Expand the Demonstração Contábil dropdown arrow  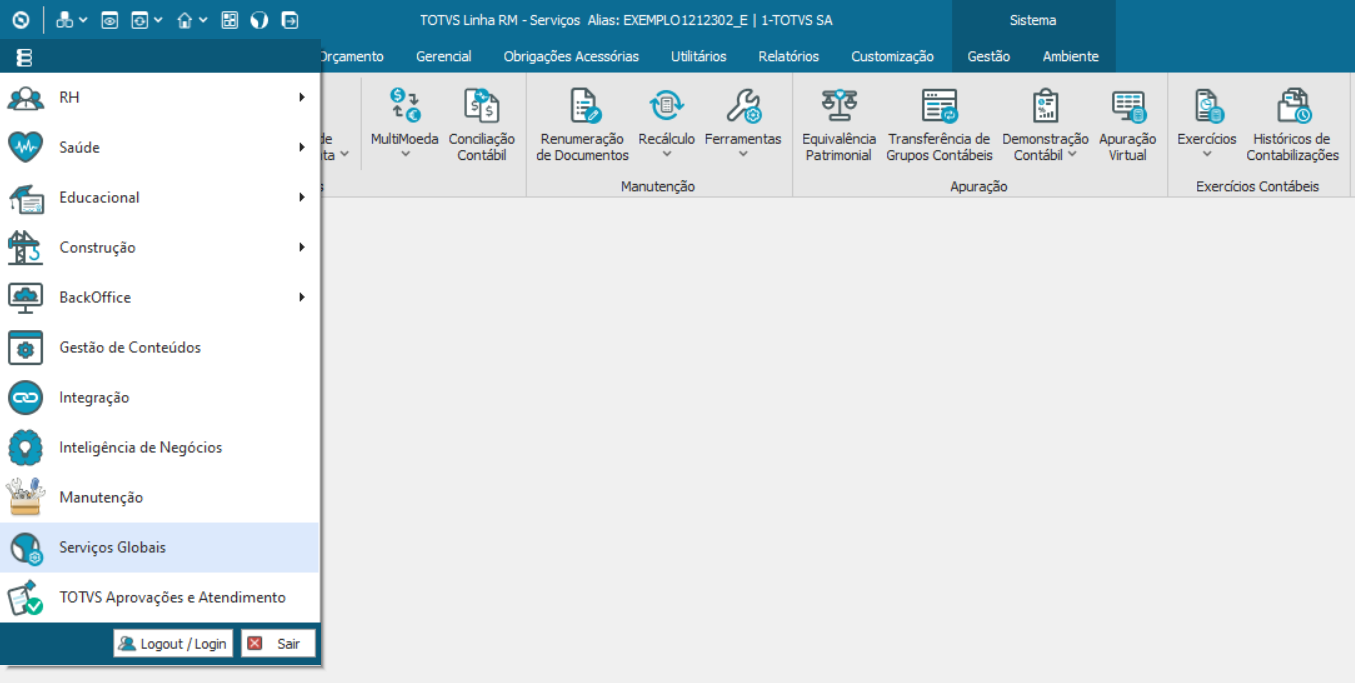pyautogui.click(x=1072, y=155)
